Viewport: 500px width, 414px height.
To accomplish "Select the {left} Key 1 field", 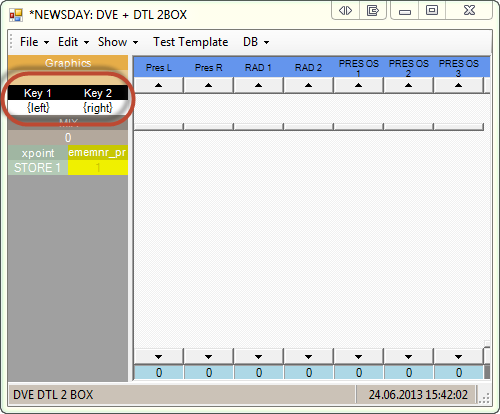I will point(38,108).
